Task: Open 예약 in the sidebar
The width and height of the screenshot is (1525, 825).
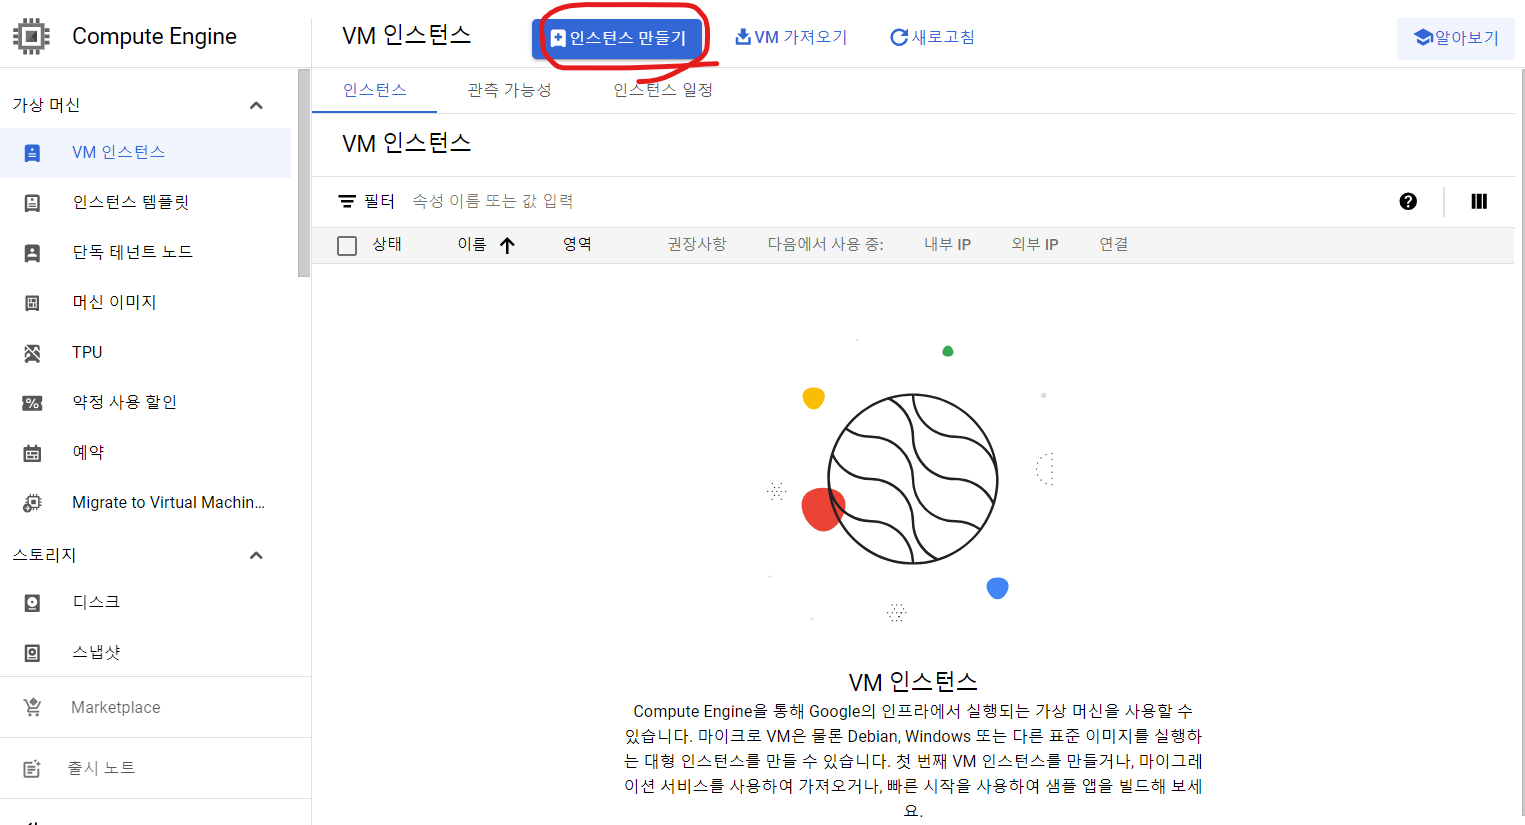Action: point(145,453)
